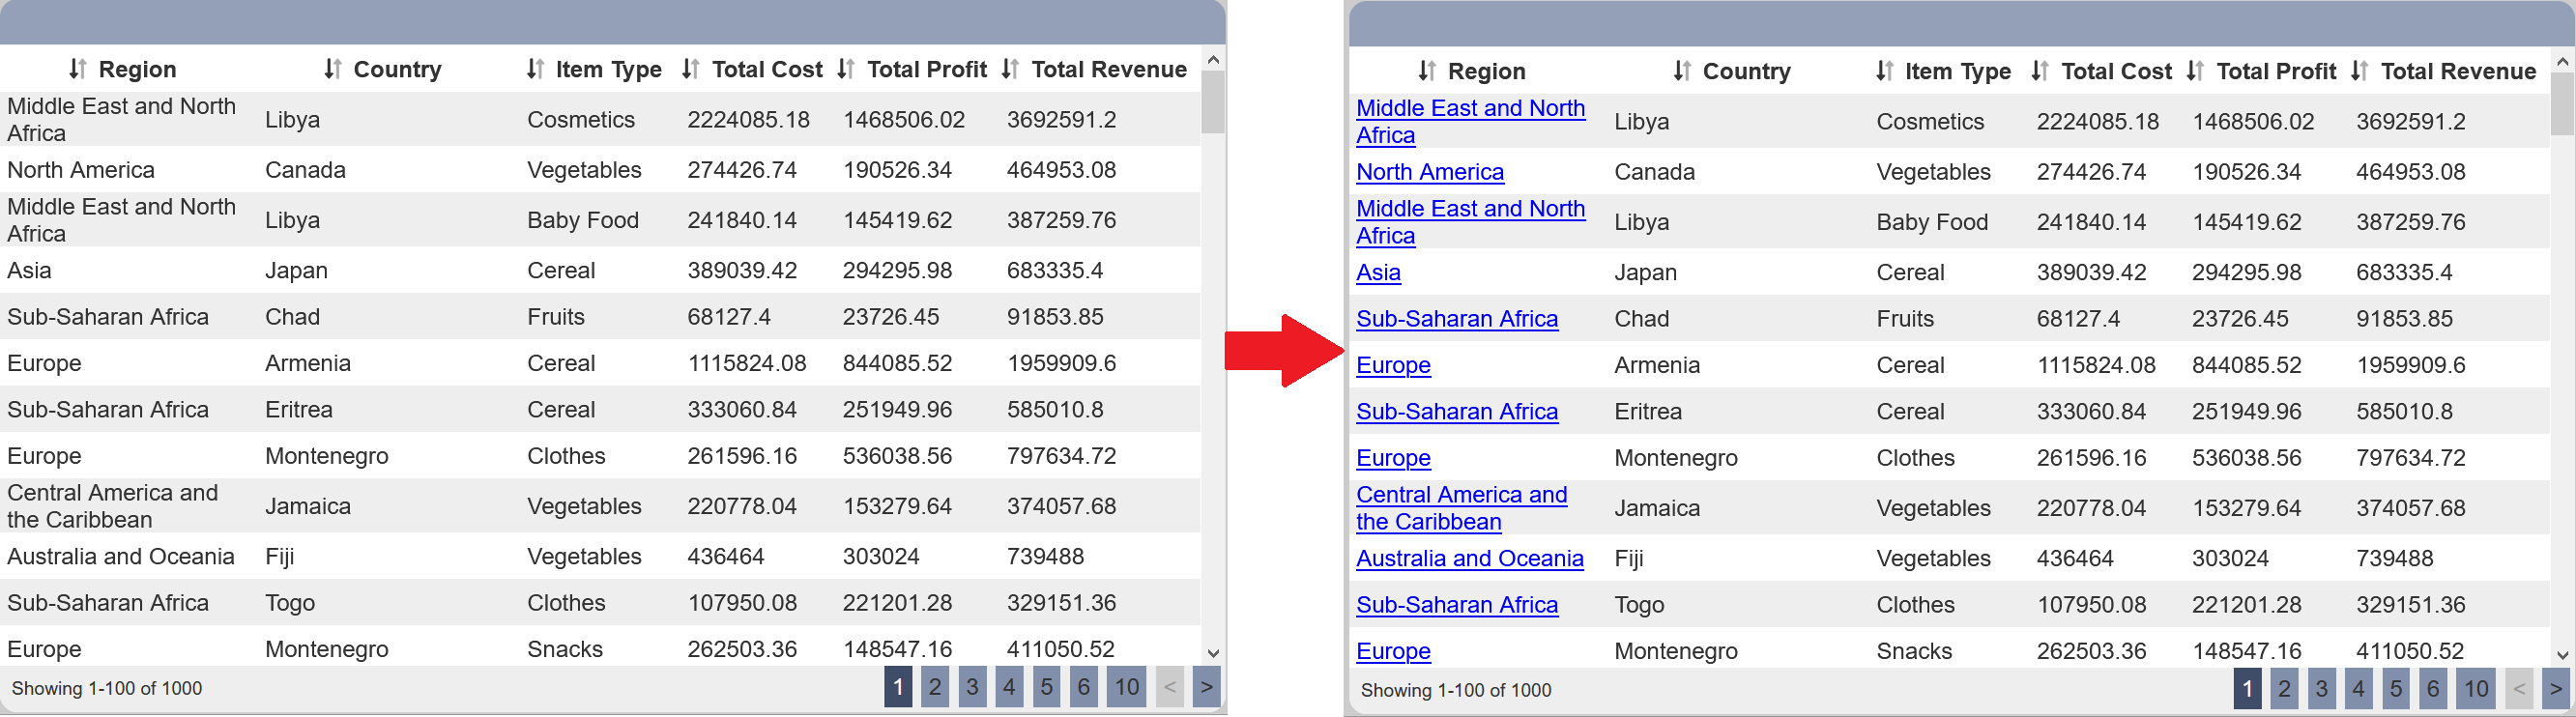Click scroll-up arrow of right table scrollbar

coord(2562,61)
